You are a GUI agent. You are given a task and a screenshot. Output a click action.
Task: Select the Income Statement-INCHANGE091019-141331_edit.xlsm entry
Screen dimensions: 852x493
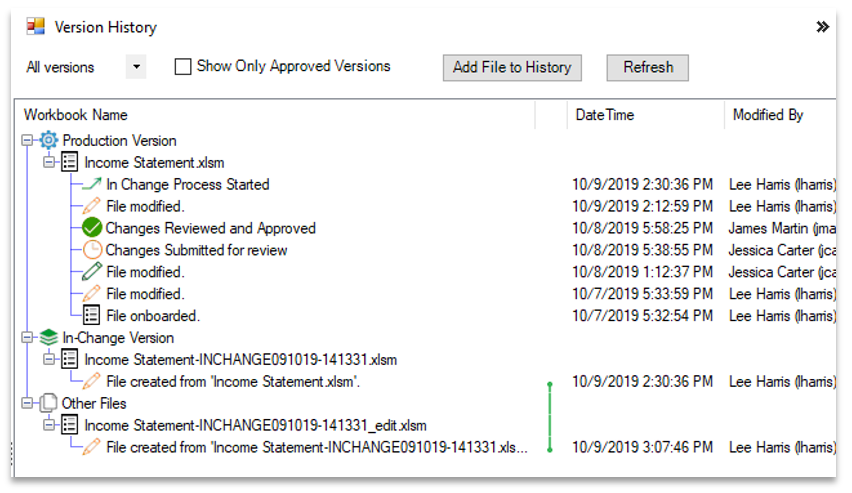click(x=255, y=425)
